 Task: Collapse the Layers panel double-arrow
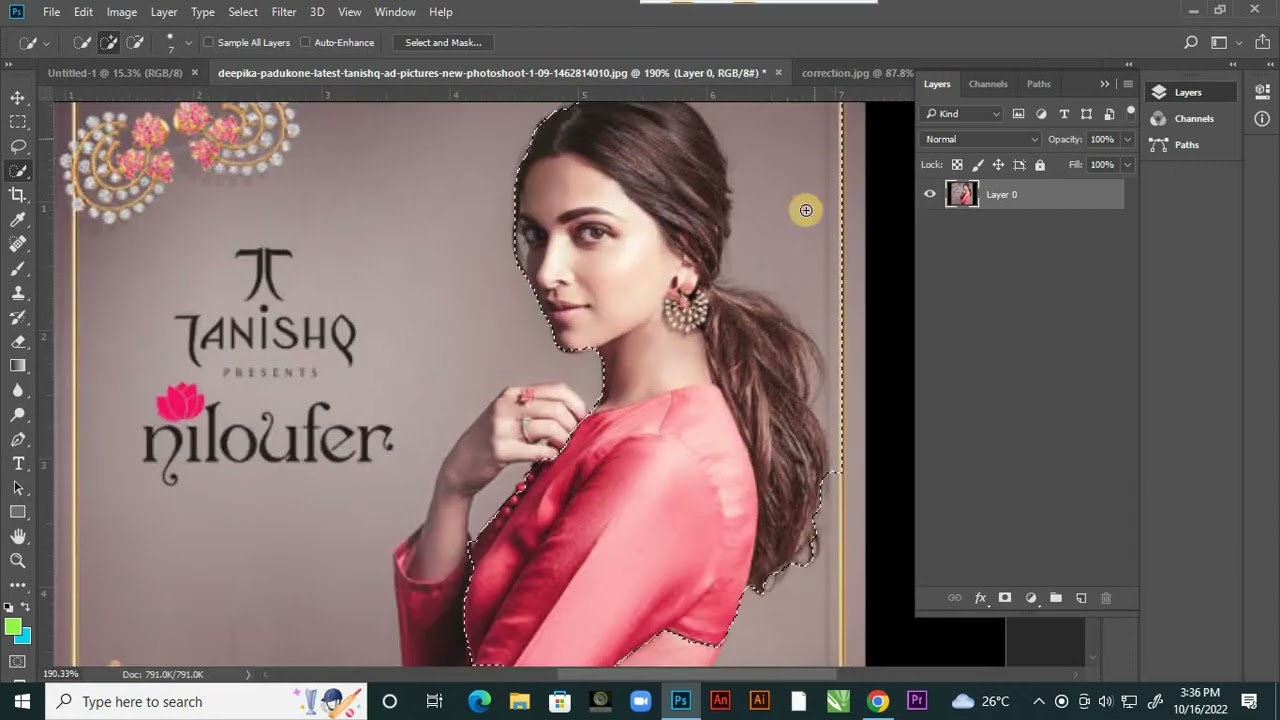[1105, 84]
